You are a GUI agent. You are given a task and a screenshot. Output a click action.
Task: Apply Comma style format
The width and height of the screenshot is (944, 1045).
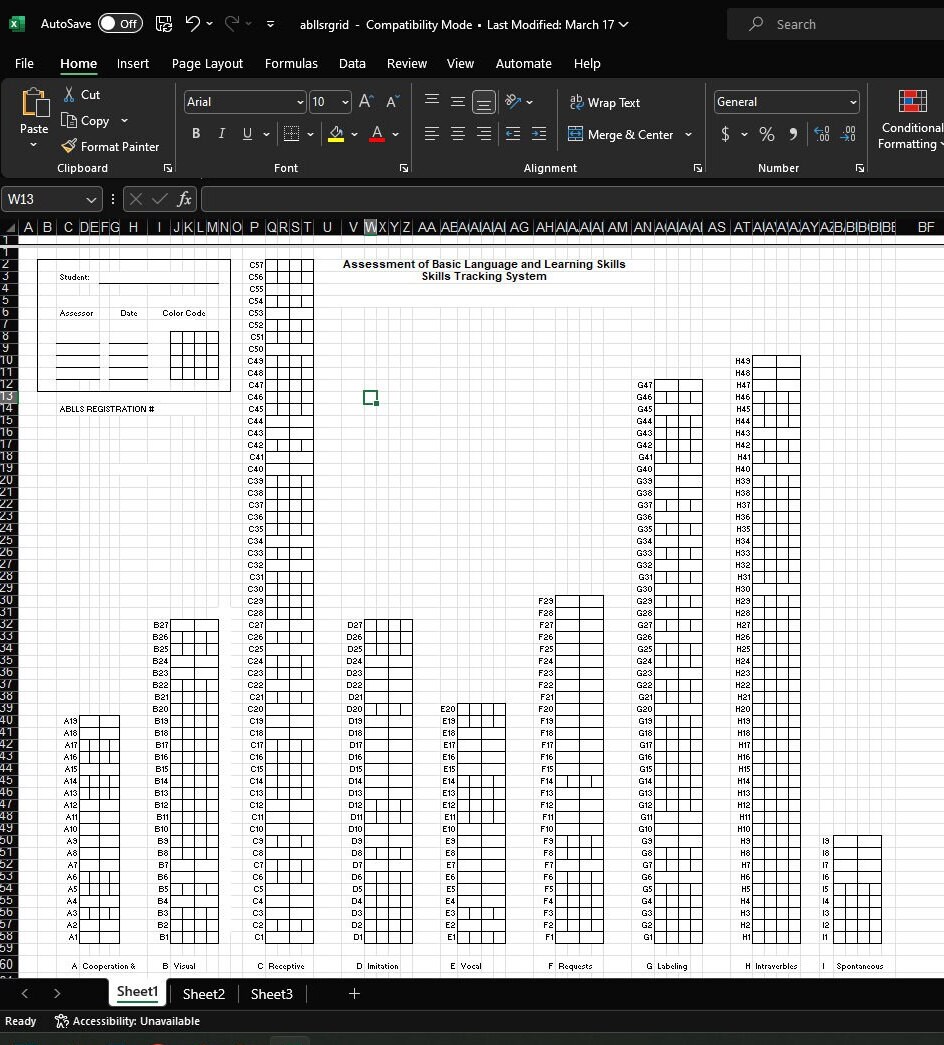(x=793, y=134)
